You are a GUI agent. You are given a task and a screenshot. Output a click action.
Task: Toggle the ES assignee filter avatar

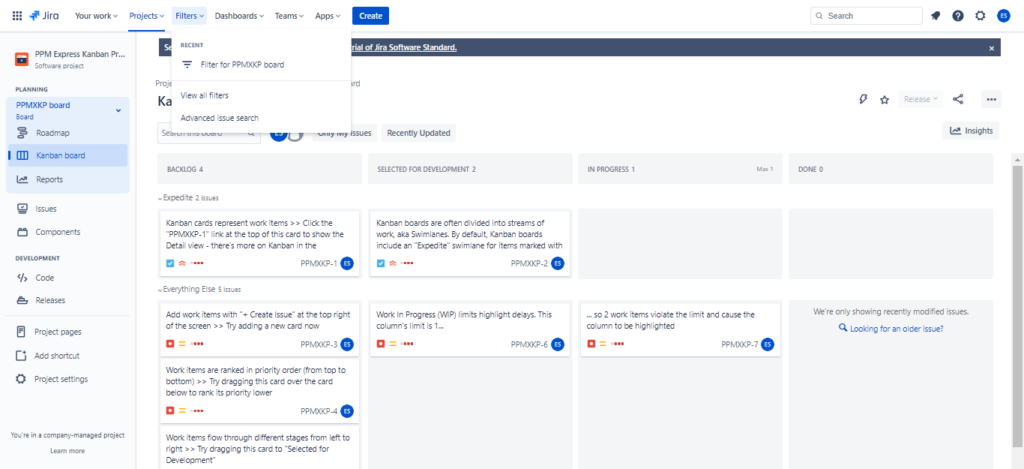278,133
